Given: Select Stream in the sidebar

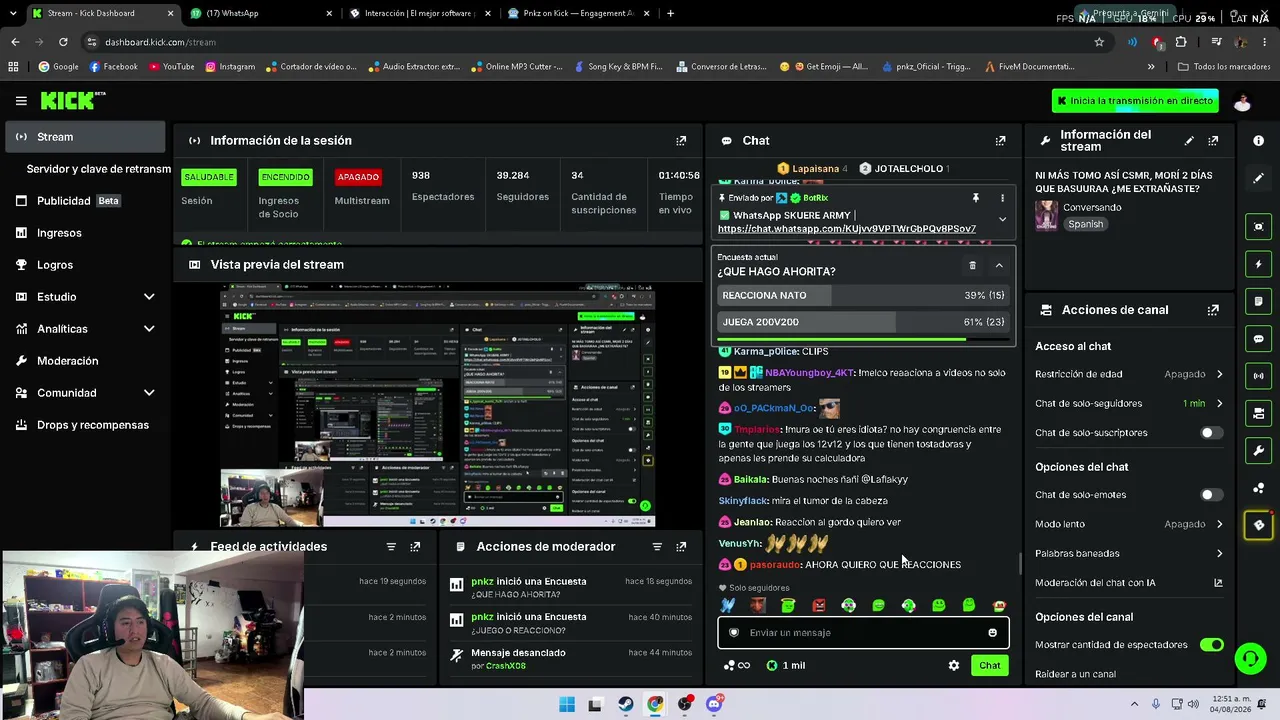Looking at the screenshot, I should click(86, 137).
